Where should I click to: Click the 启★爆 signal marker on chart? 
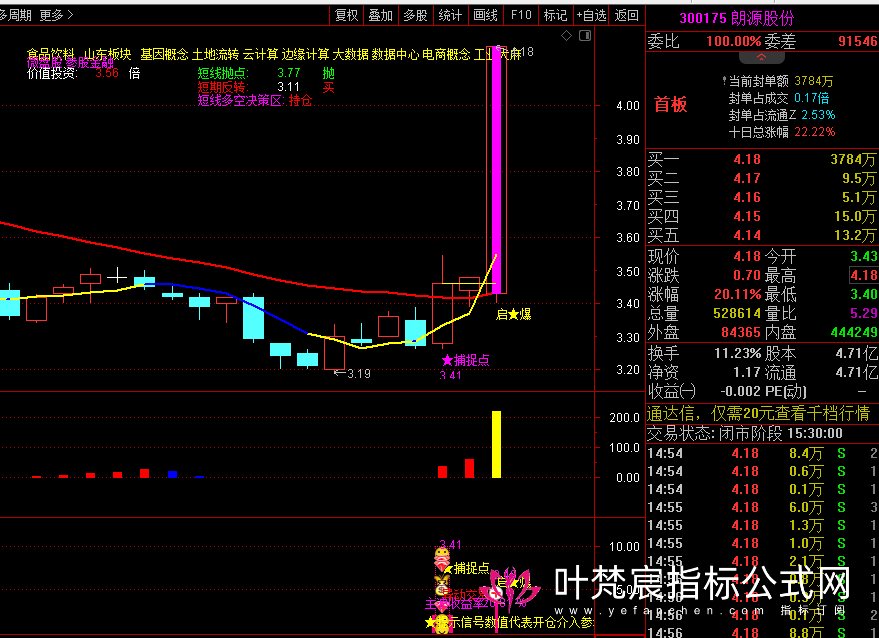coord(513,315)
